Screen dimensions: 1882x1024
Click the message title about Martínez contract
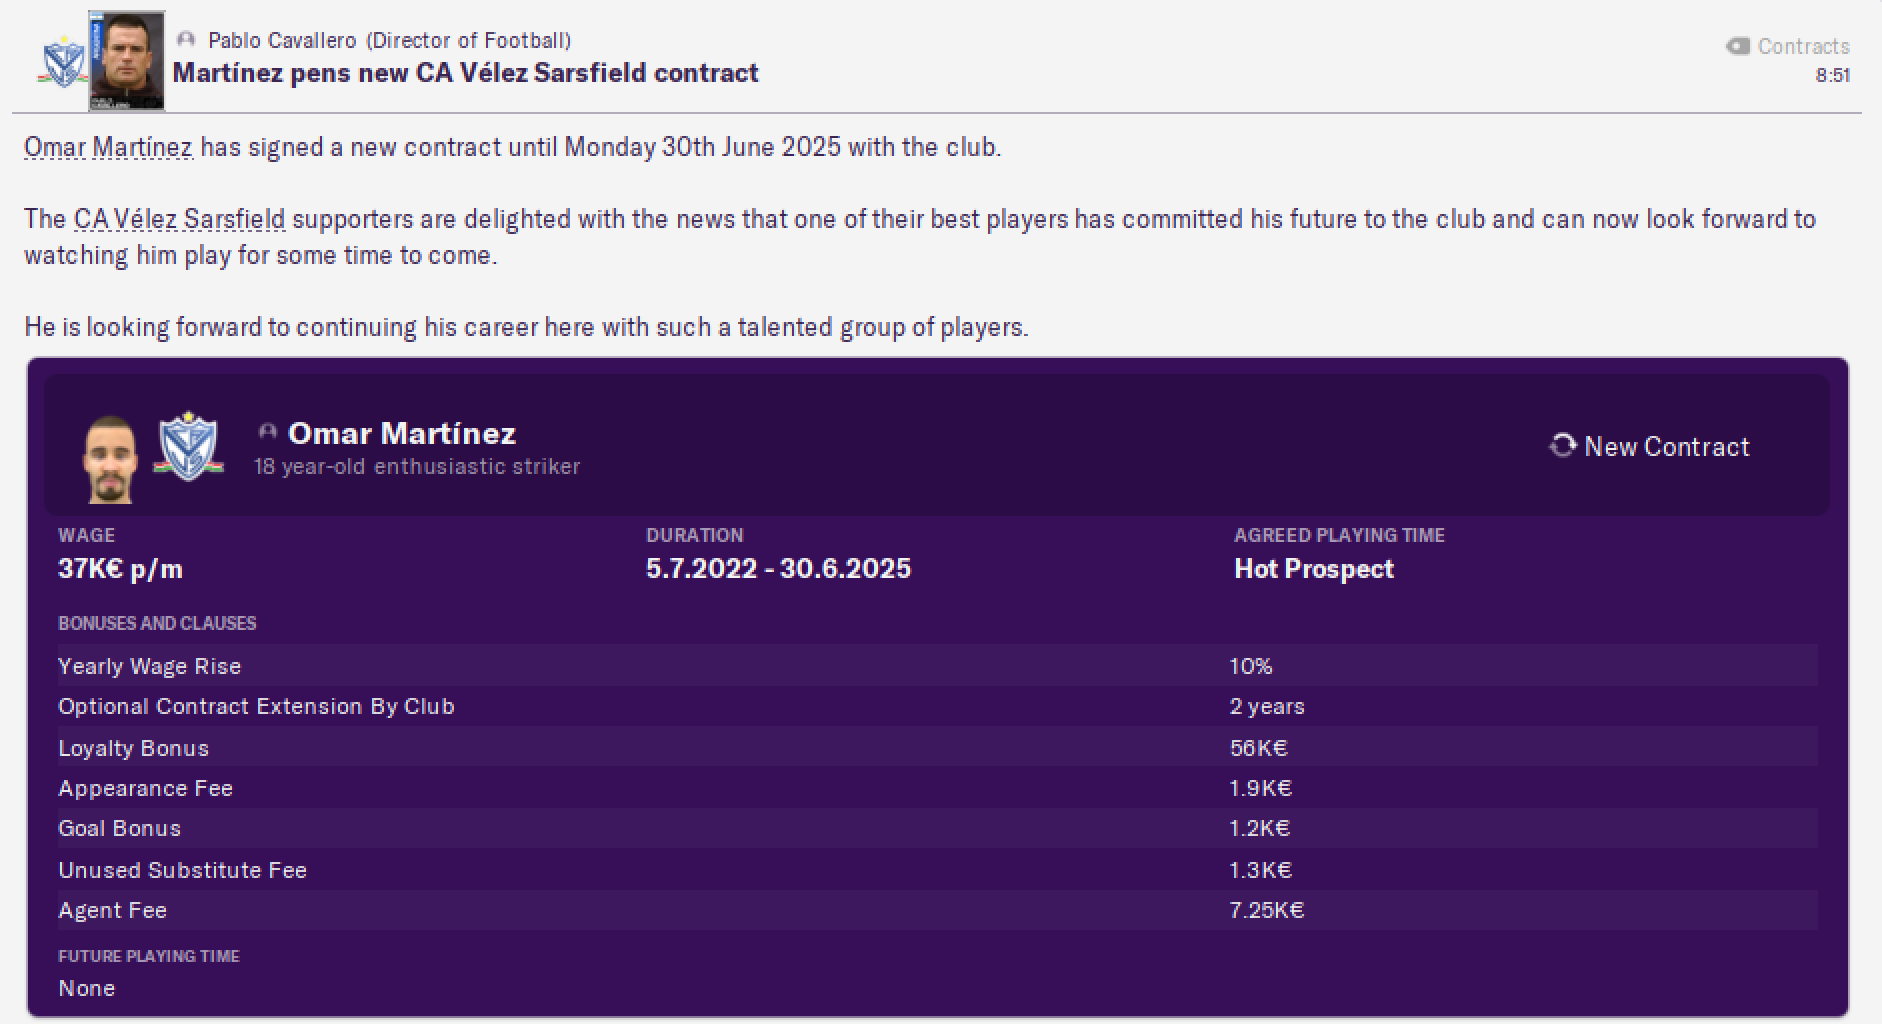465,73
